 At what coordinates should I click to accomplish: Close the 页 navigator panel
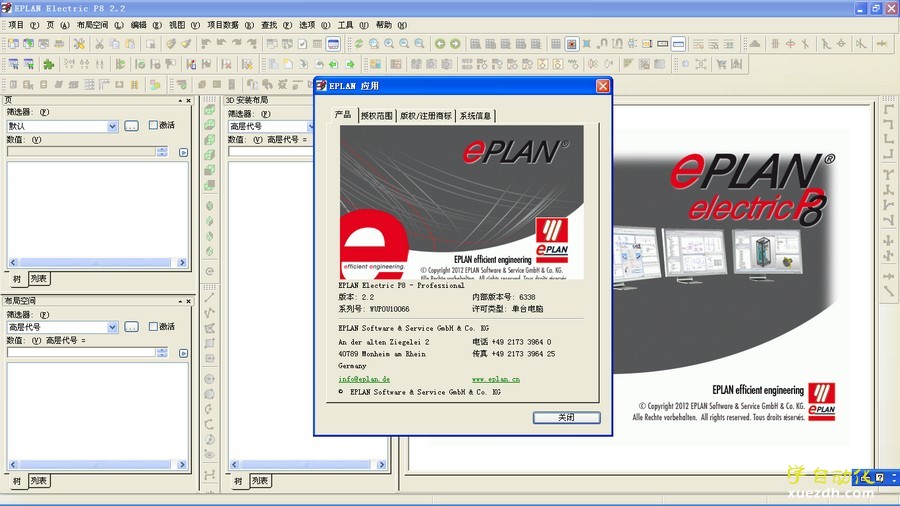pyautogui.click(x=188, y=100)
